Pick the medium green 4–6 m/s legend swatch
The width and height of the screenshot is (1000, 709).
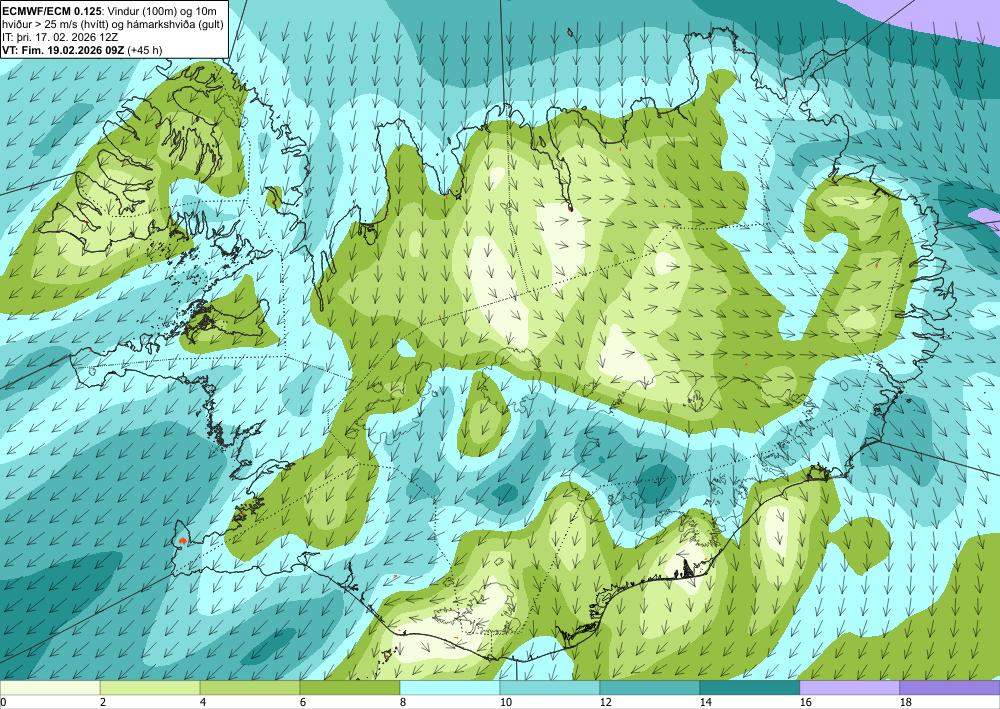point(250,688)
